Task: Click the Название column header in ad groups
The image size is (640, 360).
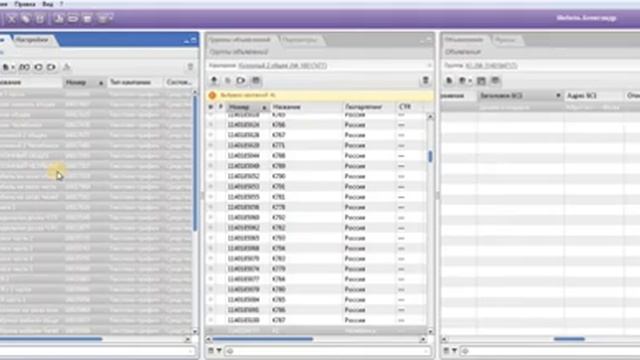Action: click(306, 107)
